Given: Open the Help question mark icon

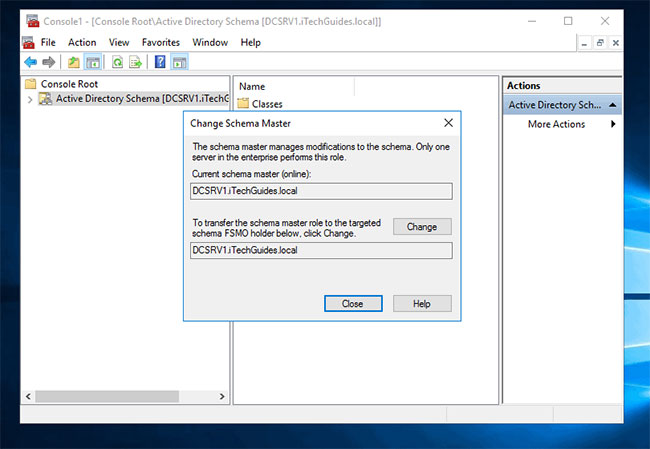Looking at the screenshot, I should pos(160,62).
